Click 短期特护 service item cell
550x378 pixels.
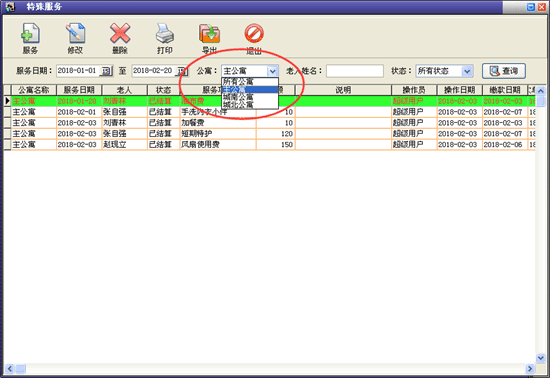218,134
